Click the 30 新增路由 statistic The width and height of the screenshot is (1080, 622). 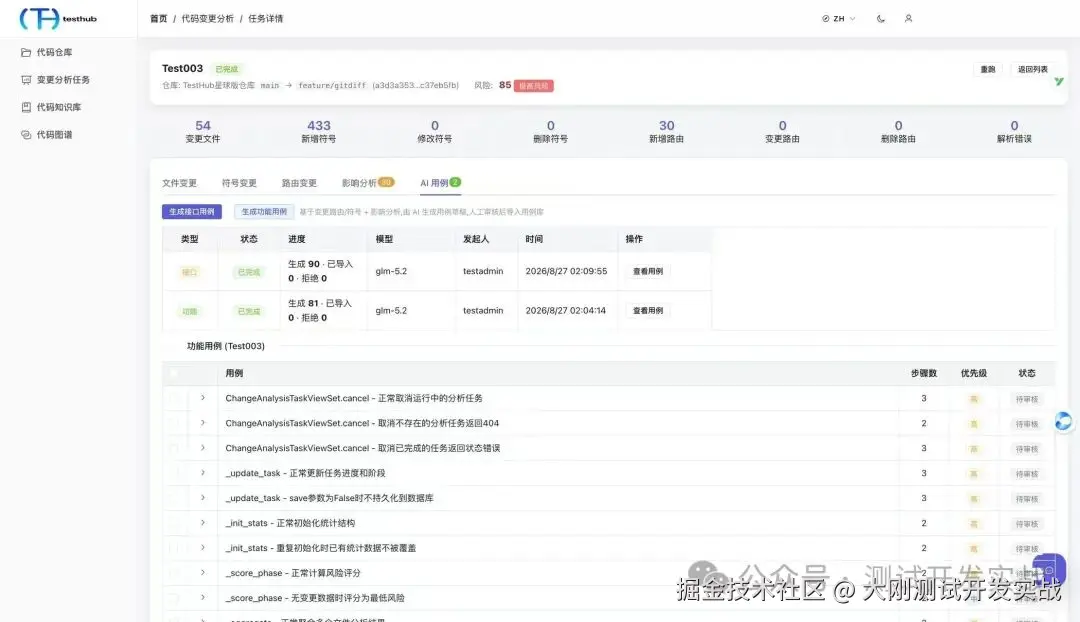tap(666, 131)
